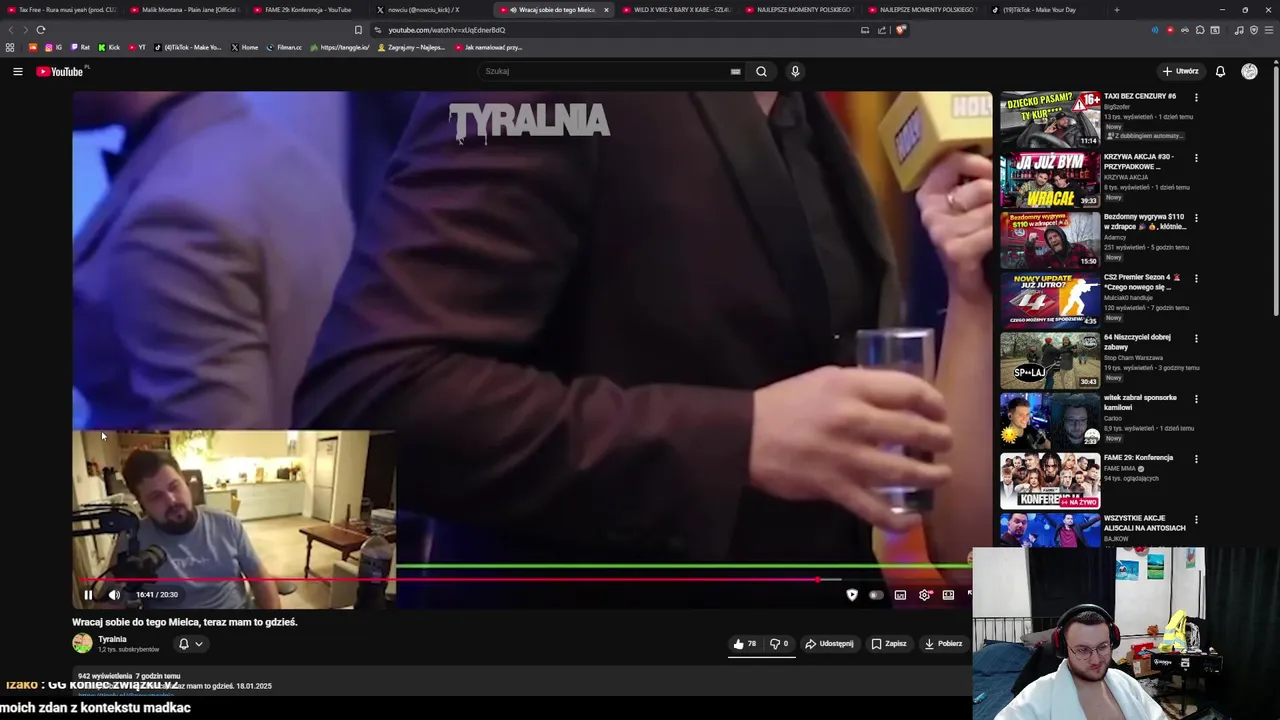Pause the video playback

[88, 595]
